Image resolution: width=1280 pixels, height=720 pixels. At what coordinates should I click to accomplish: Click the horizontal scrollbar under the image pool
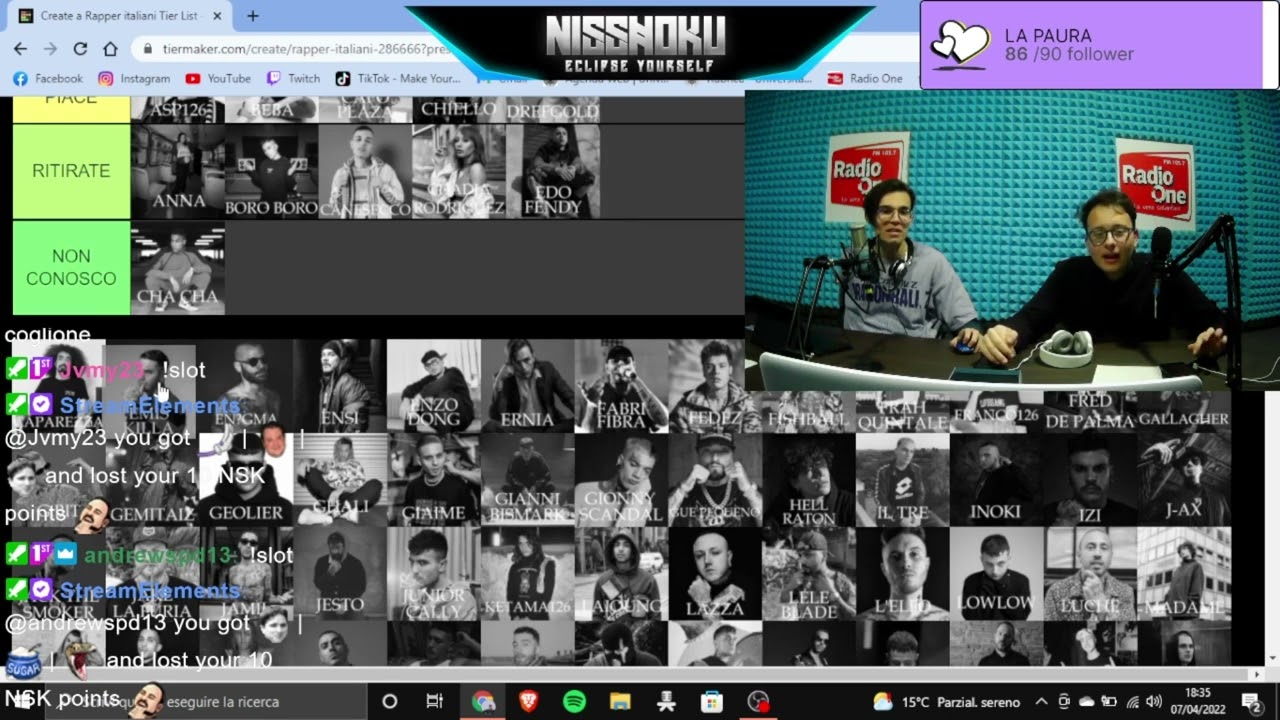tap(632, 675)
